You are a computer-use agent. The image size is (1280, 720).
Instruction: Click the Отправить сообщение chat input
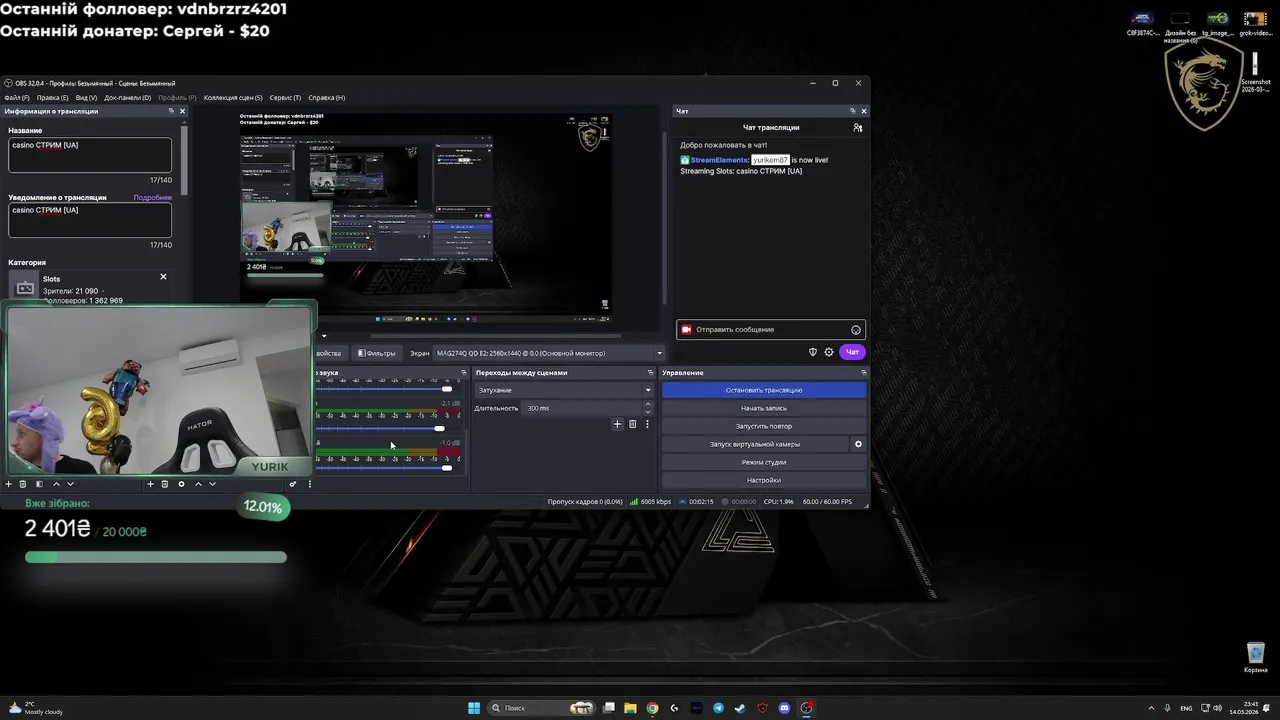pos(771,329)
